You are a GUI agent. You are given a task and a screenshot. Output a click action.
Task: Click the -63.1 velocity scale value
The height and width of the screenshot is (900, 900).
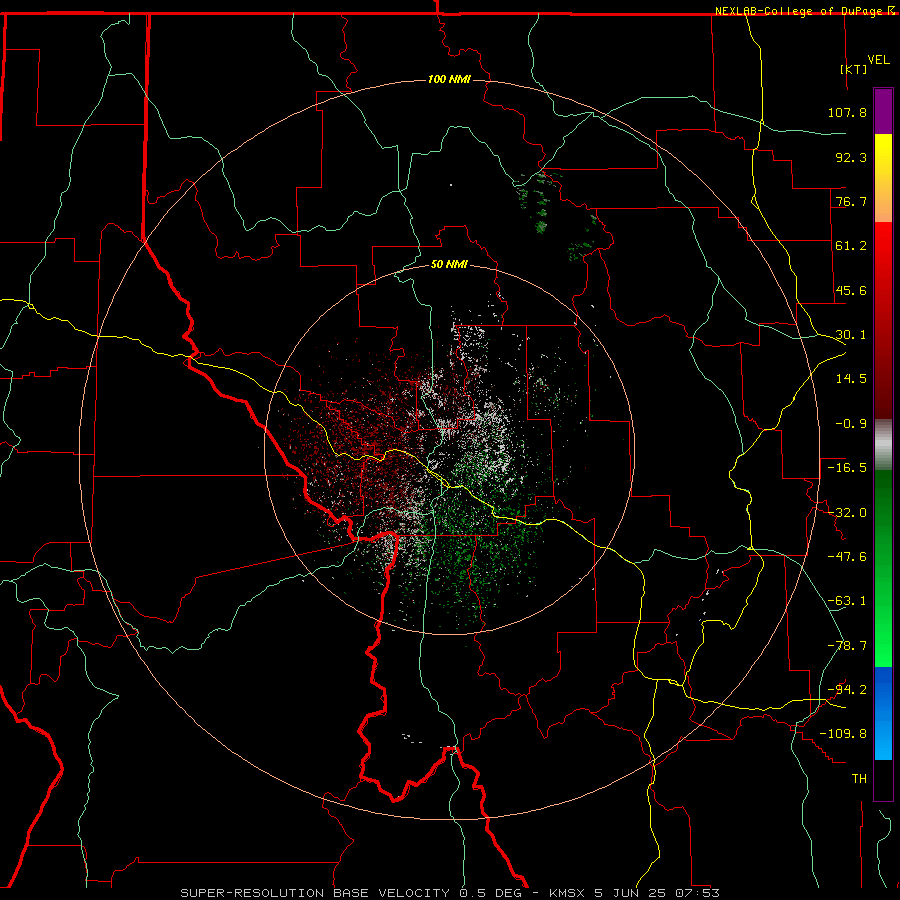click(x=847, y=601)
